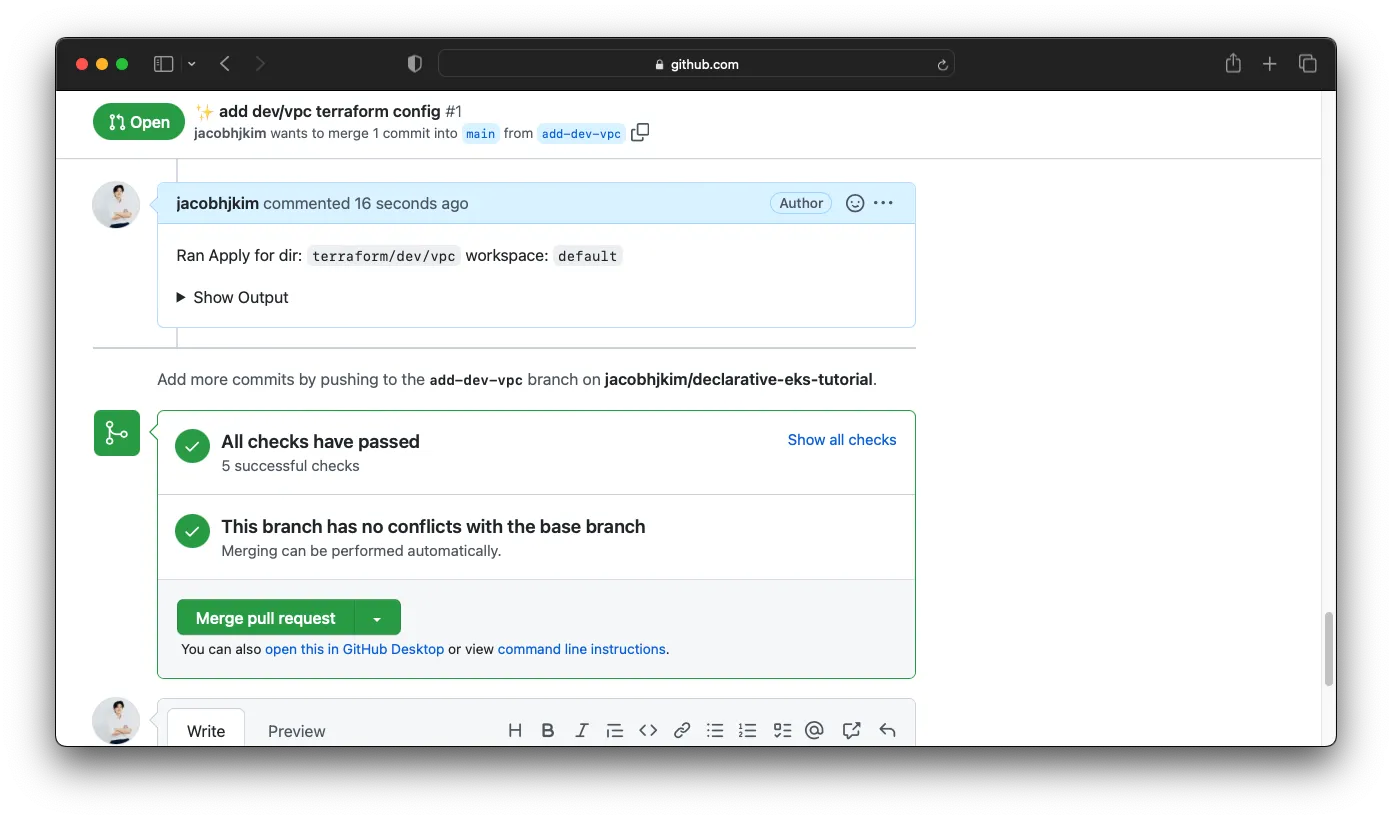Create a numbered list in the comment editor
The width and height of the screenshot is (1392, 820).
point(748,730)
